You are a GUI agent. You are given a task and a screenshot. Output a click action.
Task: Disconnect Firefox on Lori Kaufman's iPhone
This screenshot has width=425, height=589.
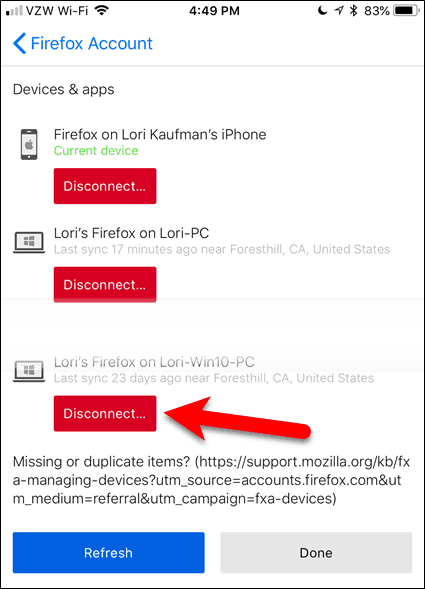tap(105, 186)
